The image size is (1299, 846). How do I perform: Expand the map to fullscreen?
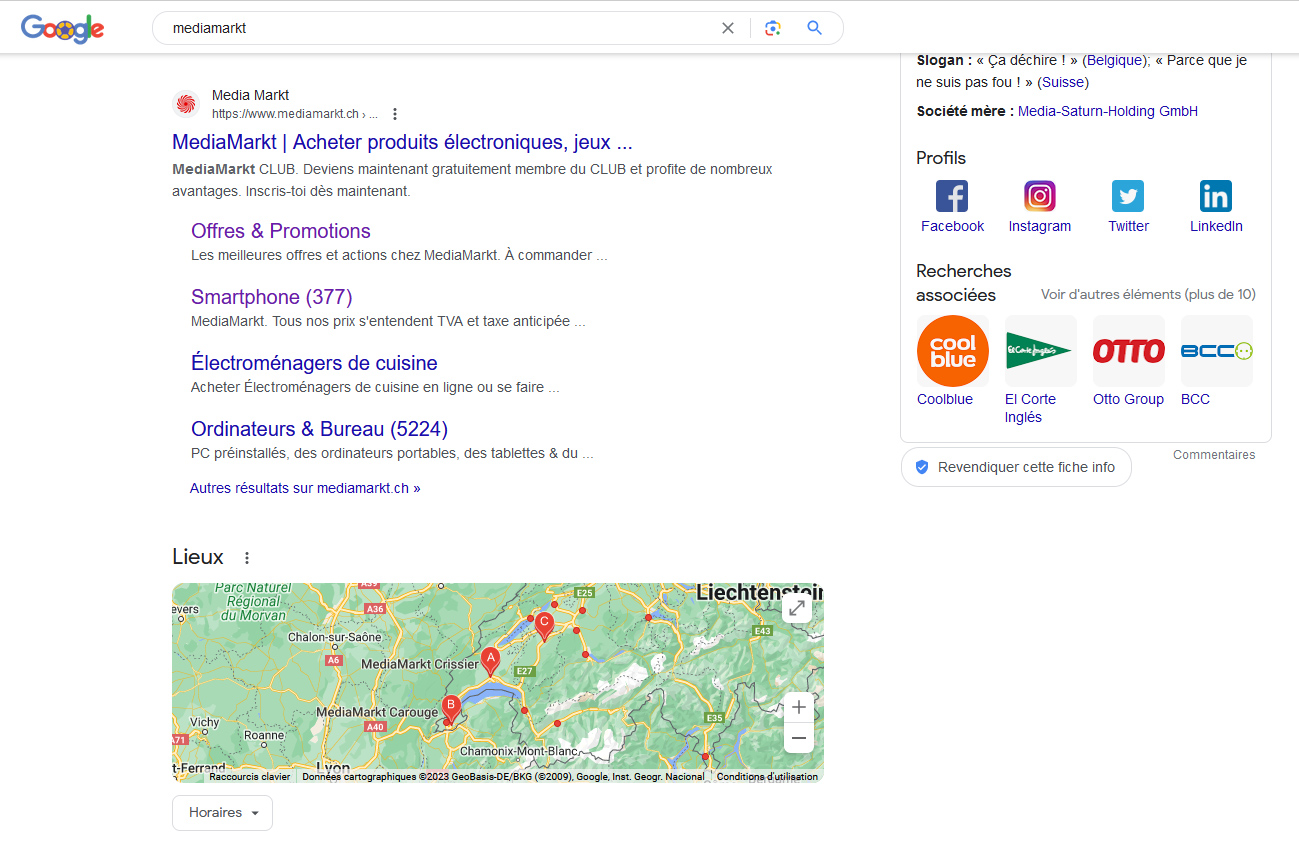[x=797, y=608]
